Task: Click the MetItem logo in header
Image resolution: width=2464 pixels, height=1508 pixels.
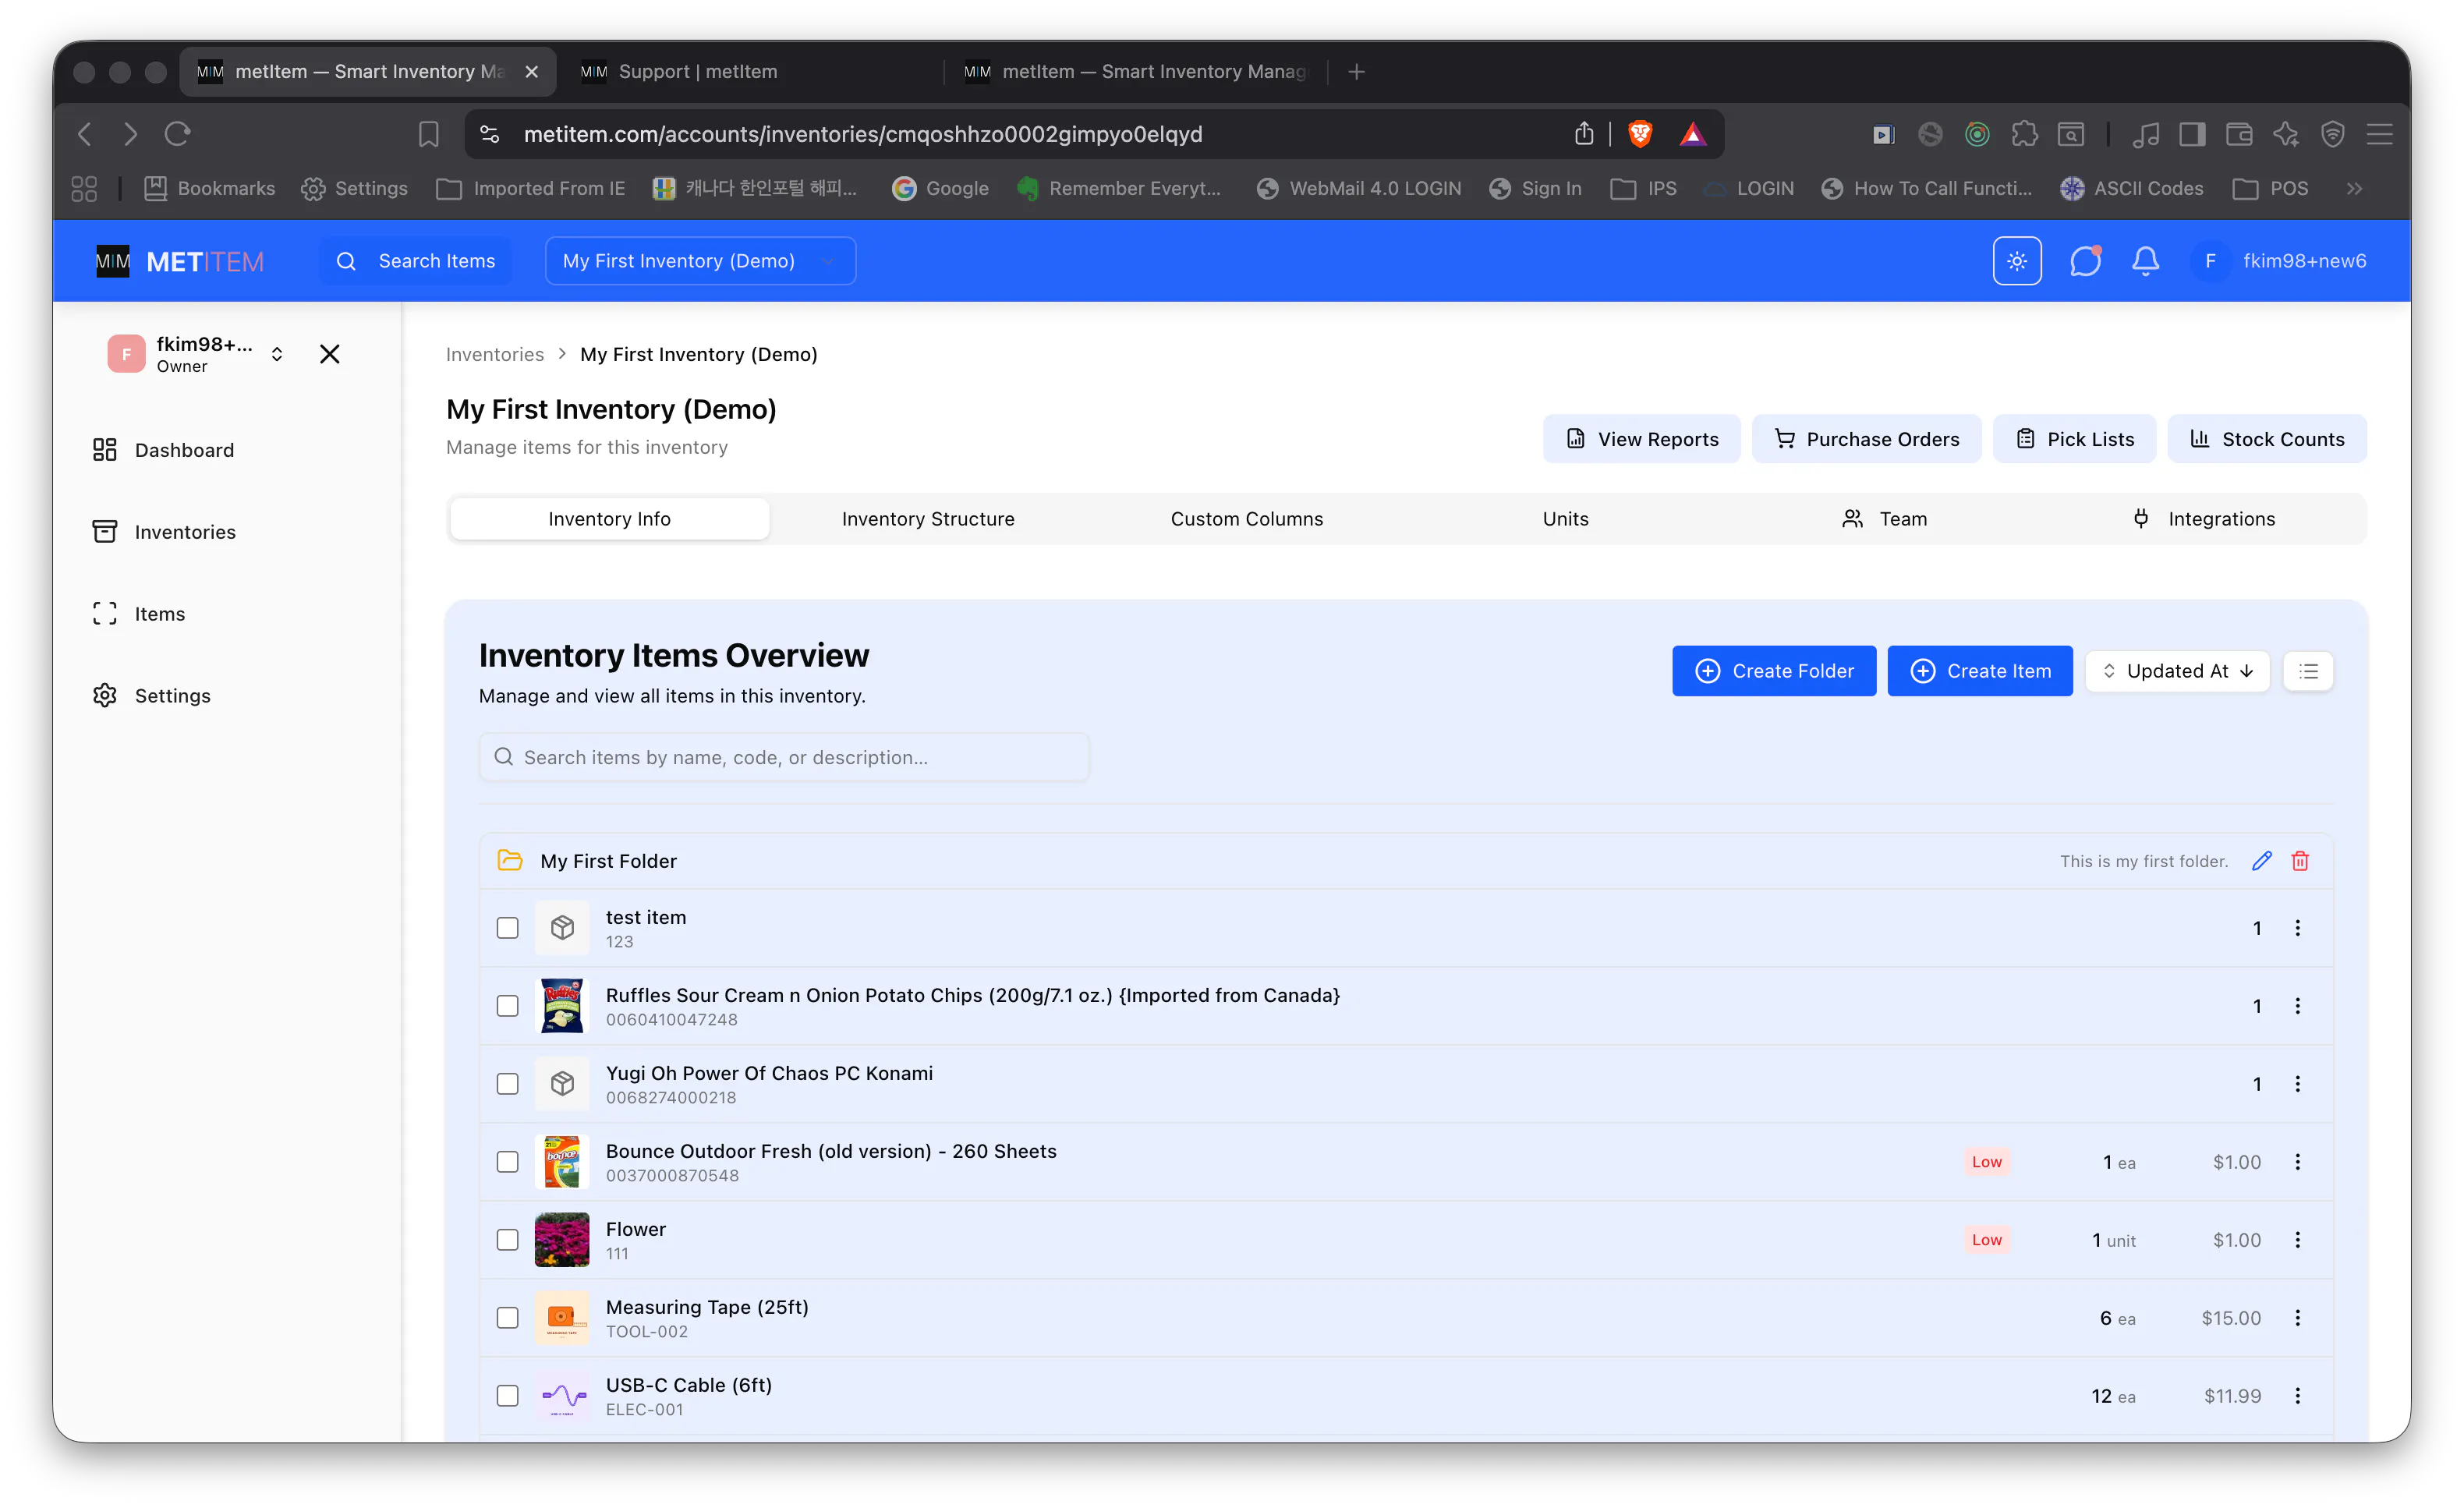Action: (x=180, y=261)
